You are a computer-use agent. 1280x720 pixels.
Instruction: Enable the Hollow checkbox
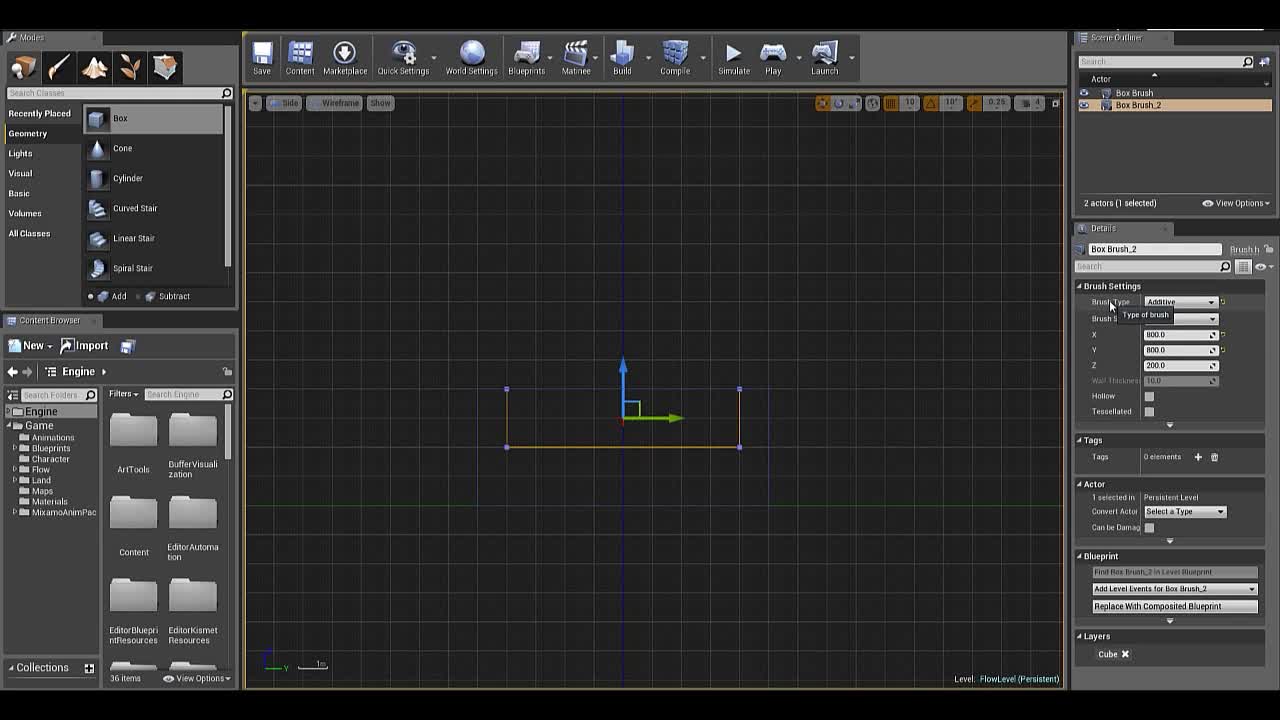tap(1149, 396)
